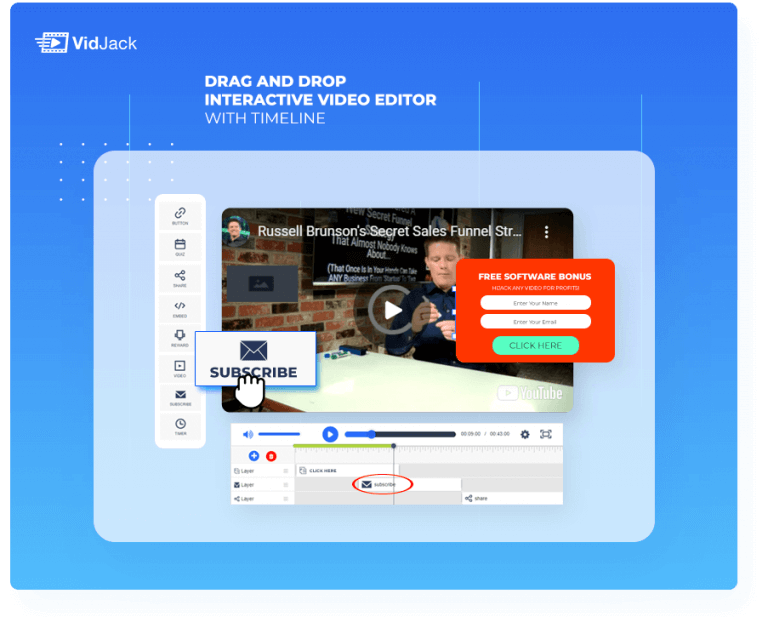Select the Embed code element tool
This screenshot has height=628, width=768.
(180, 309)
